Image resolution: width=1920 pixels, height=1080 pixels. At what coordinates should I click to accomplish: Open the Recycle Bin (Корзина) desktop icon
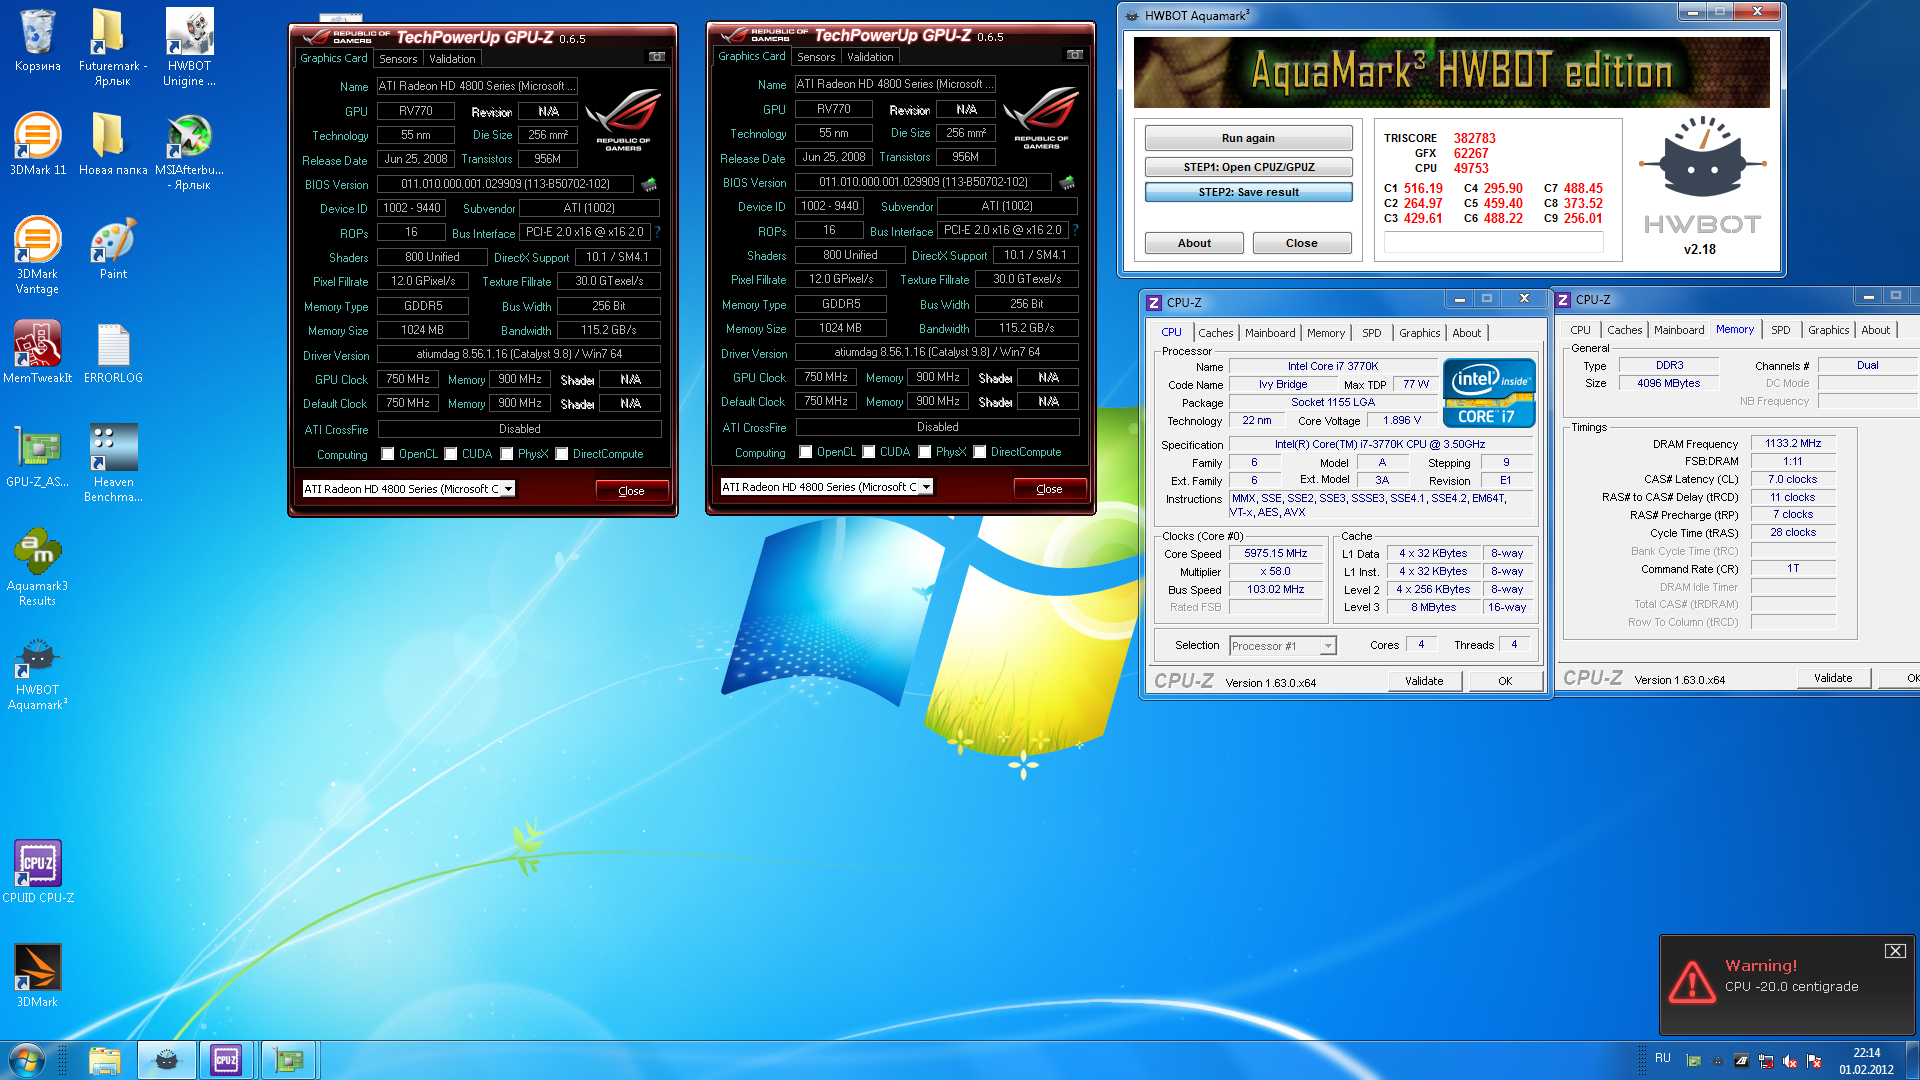[37, 41]
